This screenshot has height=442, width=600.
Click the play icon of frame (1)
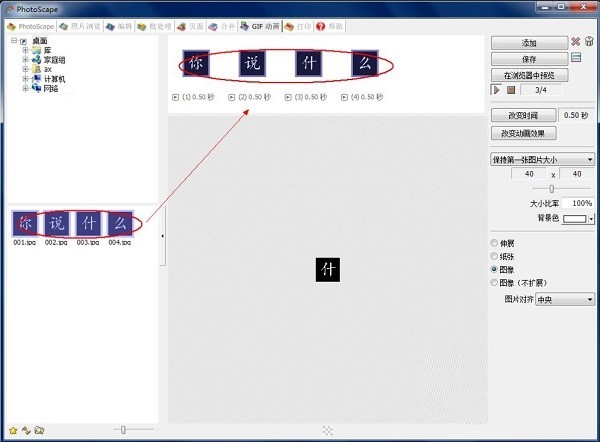(176, 97)
